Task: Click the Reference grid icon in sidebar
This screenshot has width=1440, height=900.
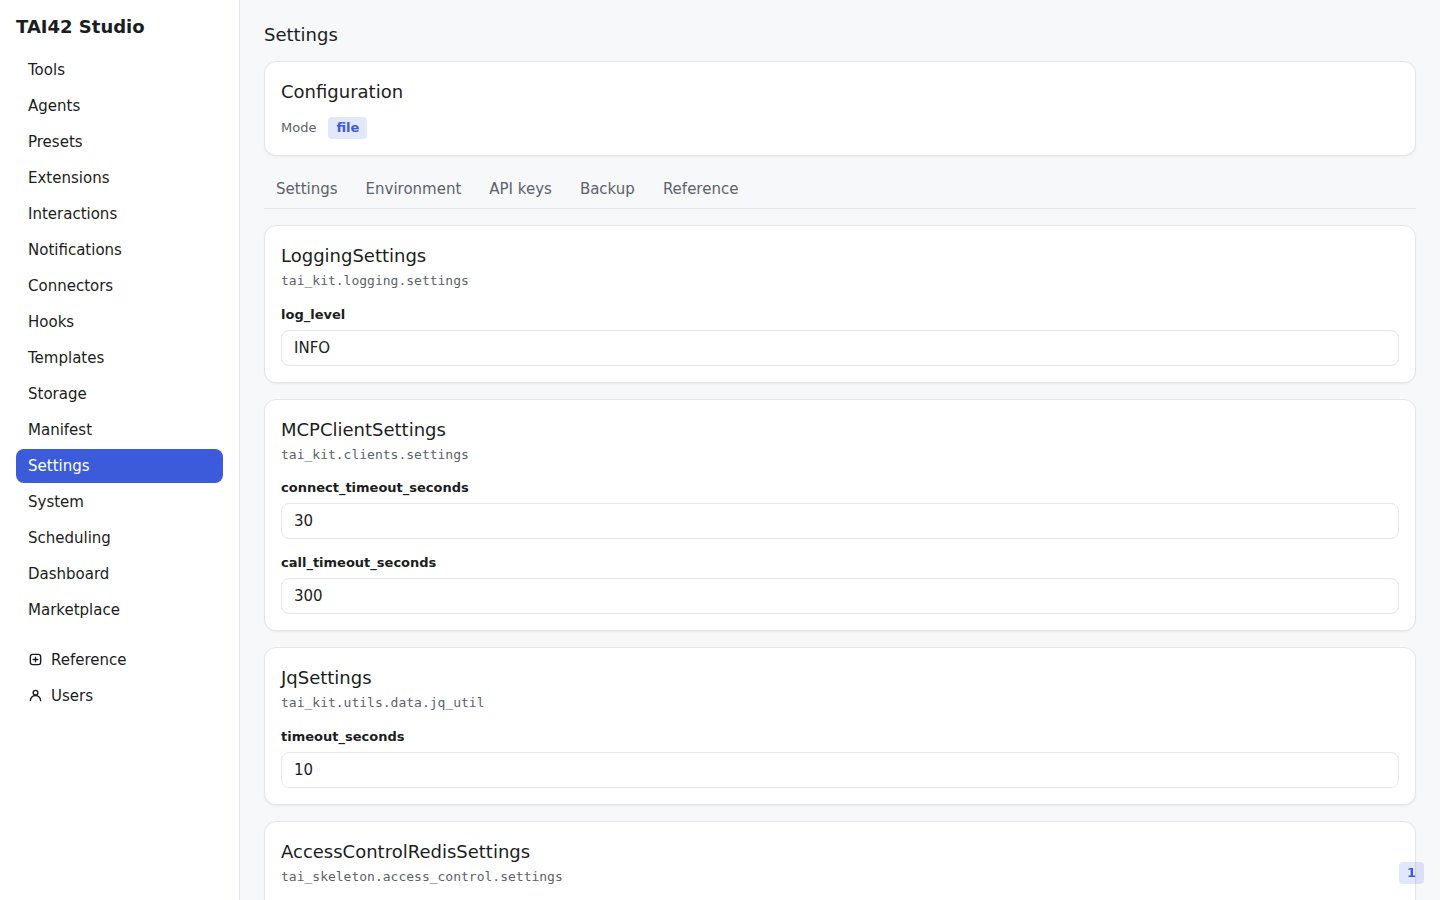Action: [36, 660]
